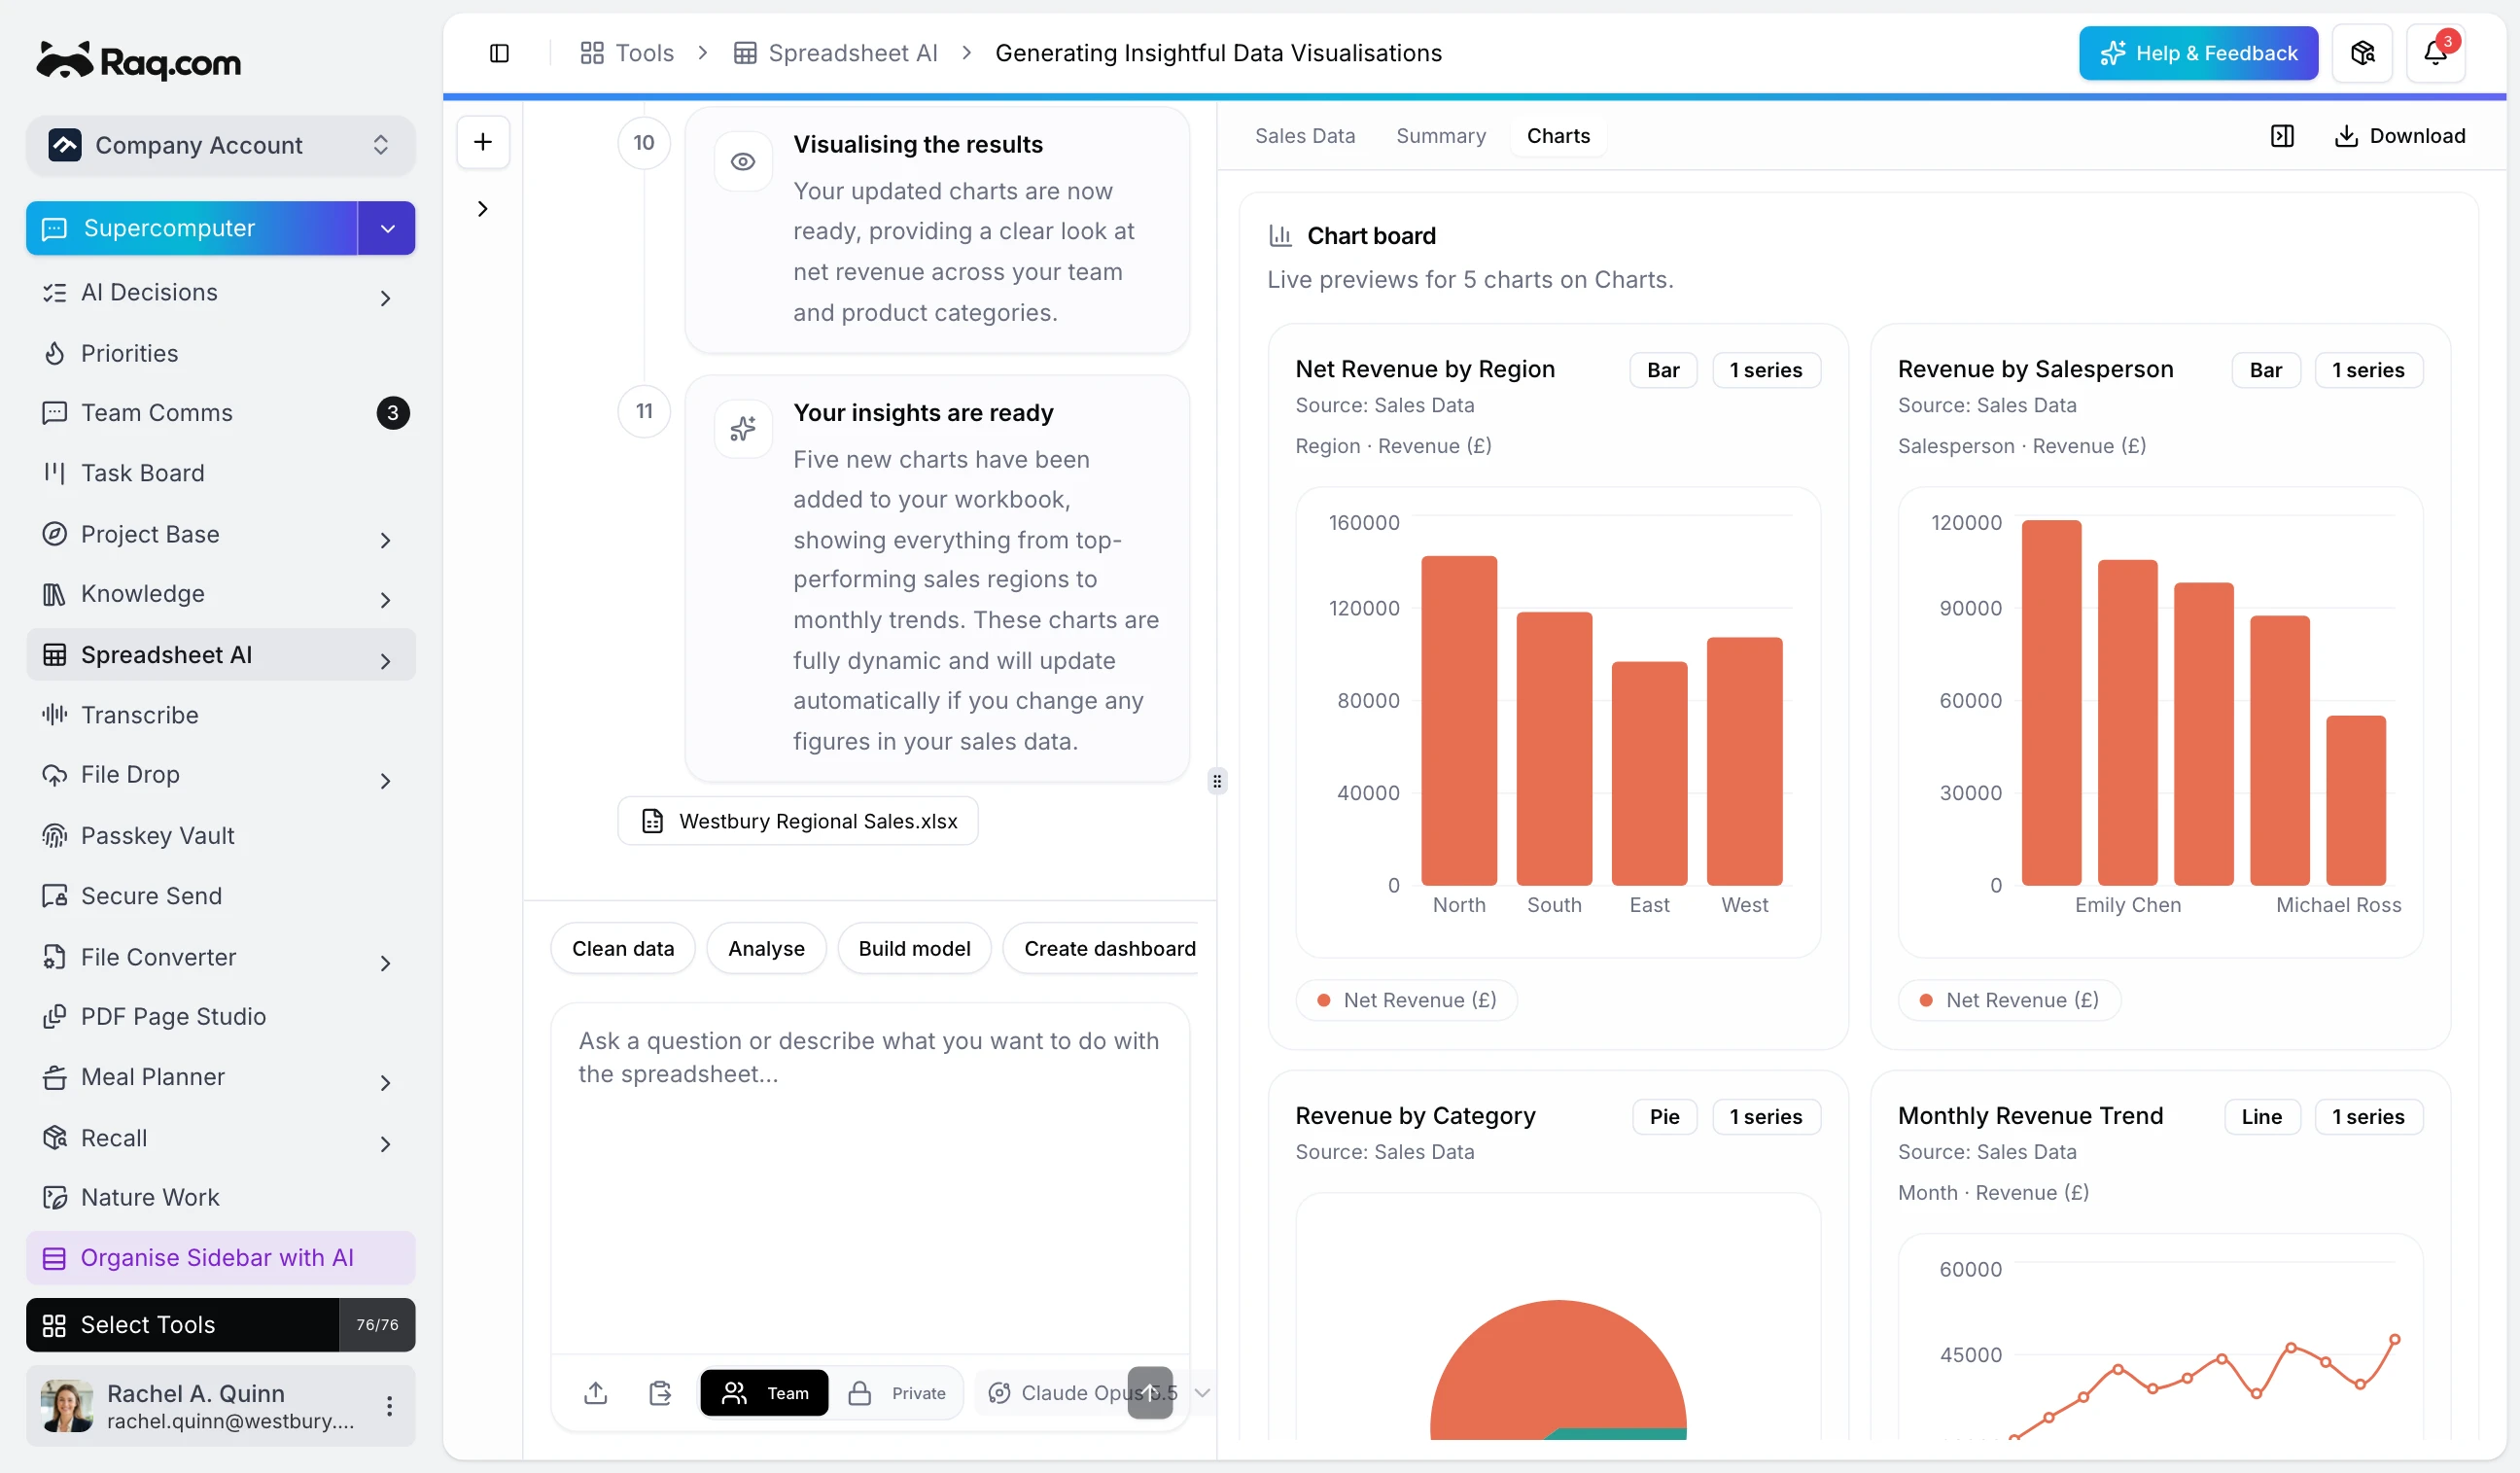Expand the Supercomputer dropdown arrow
The image size is (2520, 1473).
[387, 228]
